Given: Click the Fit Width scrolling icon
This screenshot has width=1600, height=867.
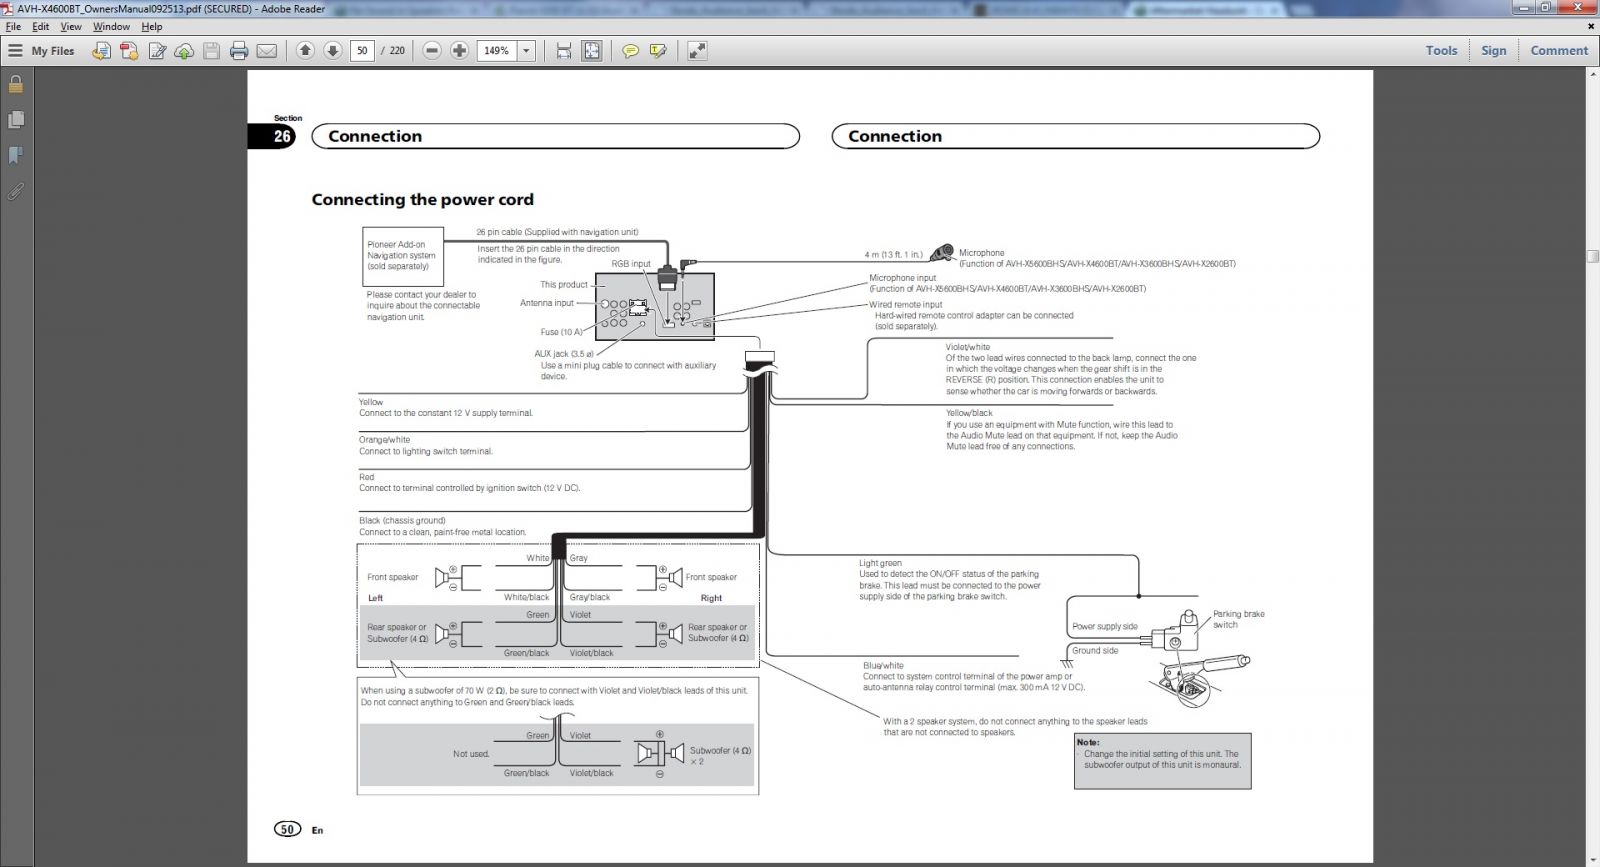Looking at the screenshot, I should 564,51.
